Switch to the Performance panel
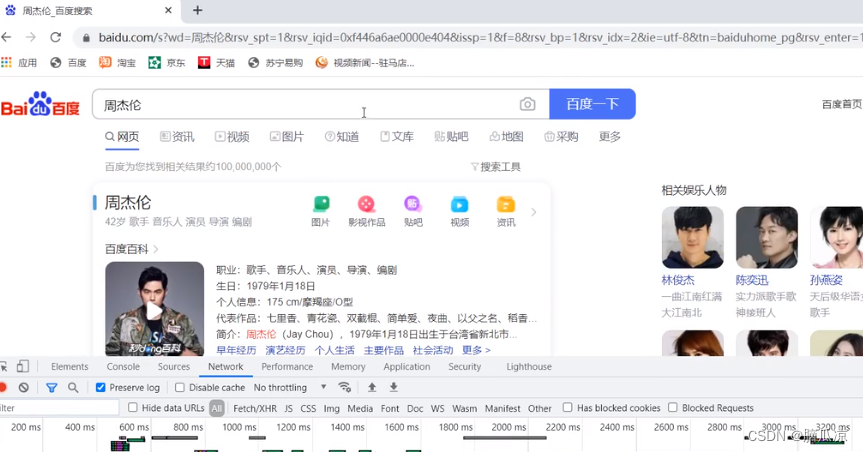Screen dimensions: 863x452 [287, 367]
